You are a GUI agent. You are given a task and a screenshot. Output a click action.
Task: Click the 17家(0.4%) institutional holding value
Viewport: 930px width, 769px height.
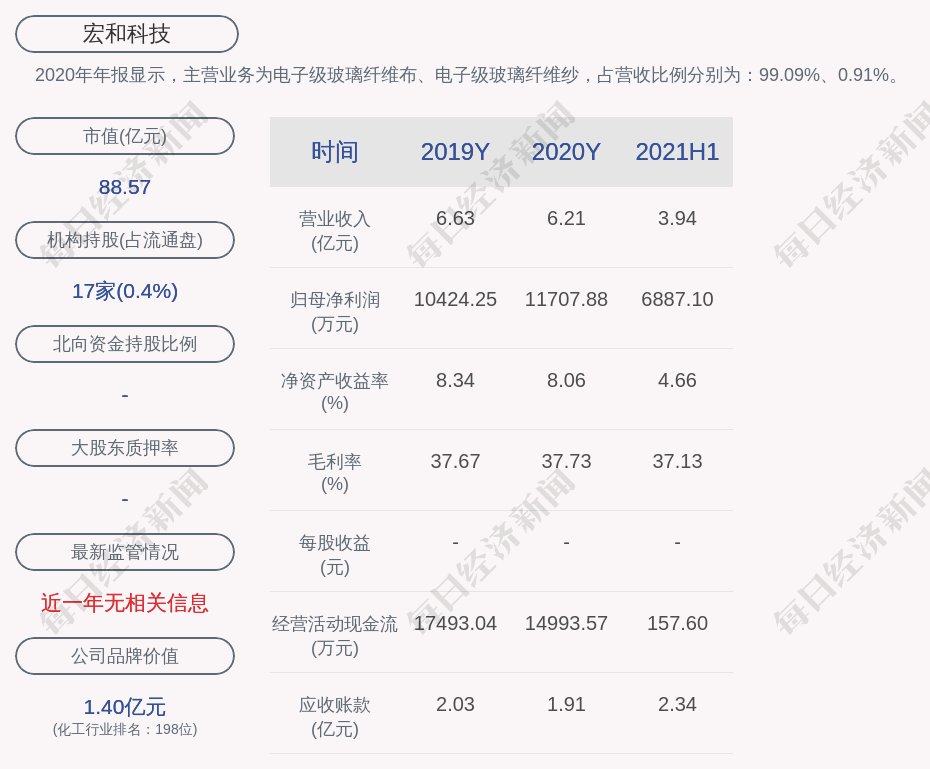(125, 291)
